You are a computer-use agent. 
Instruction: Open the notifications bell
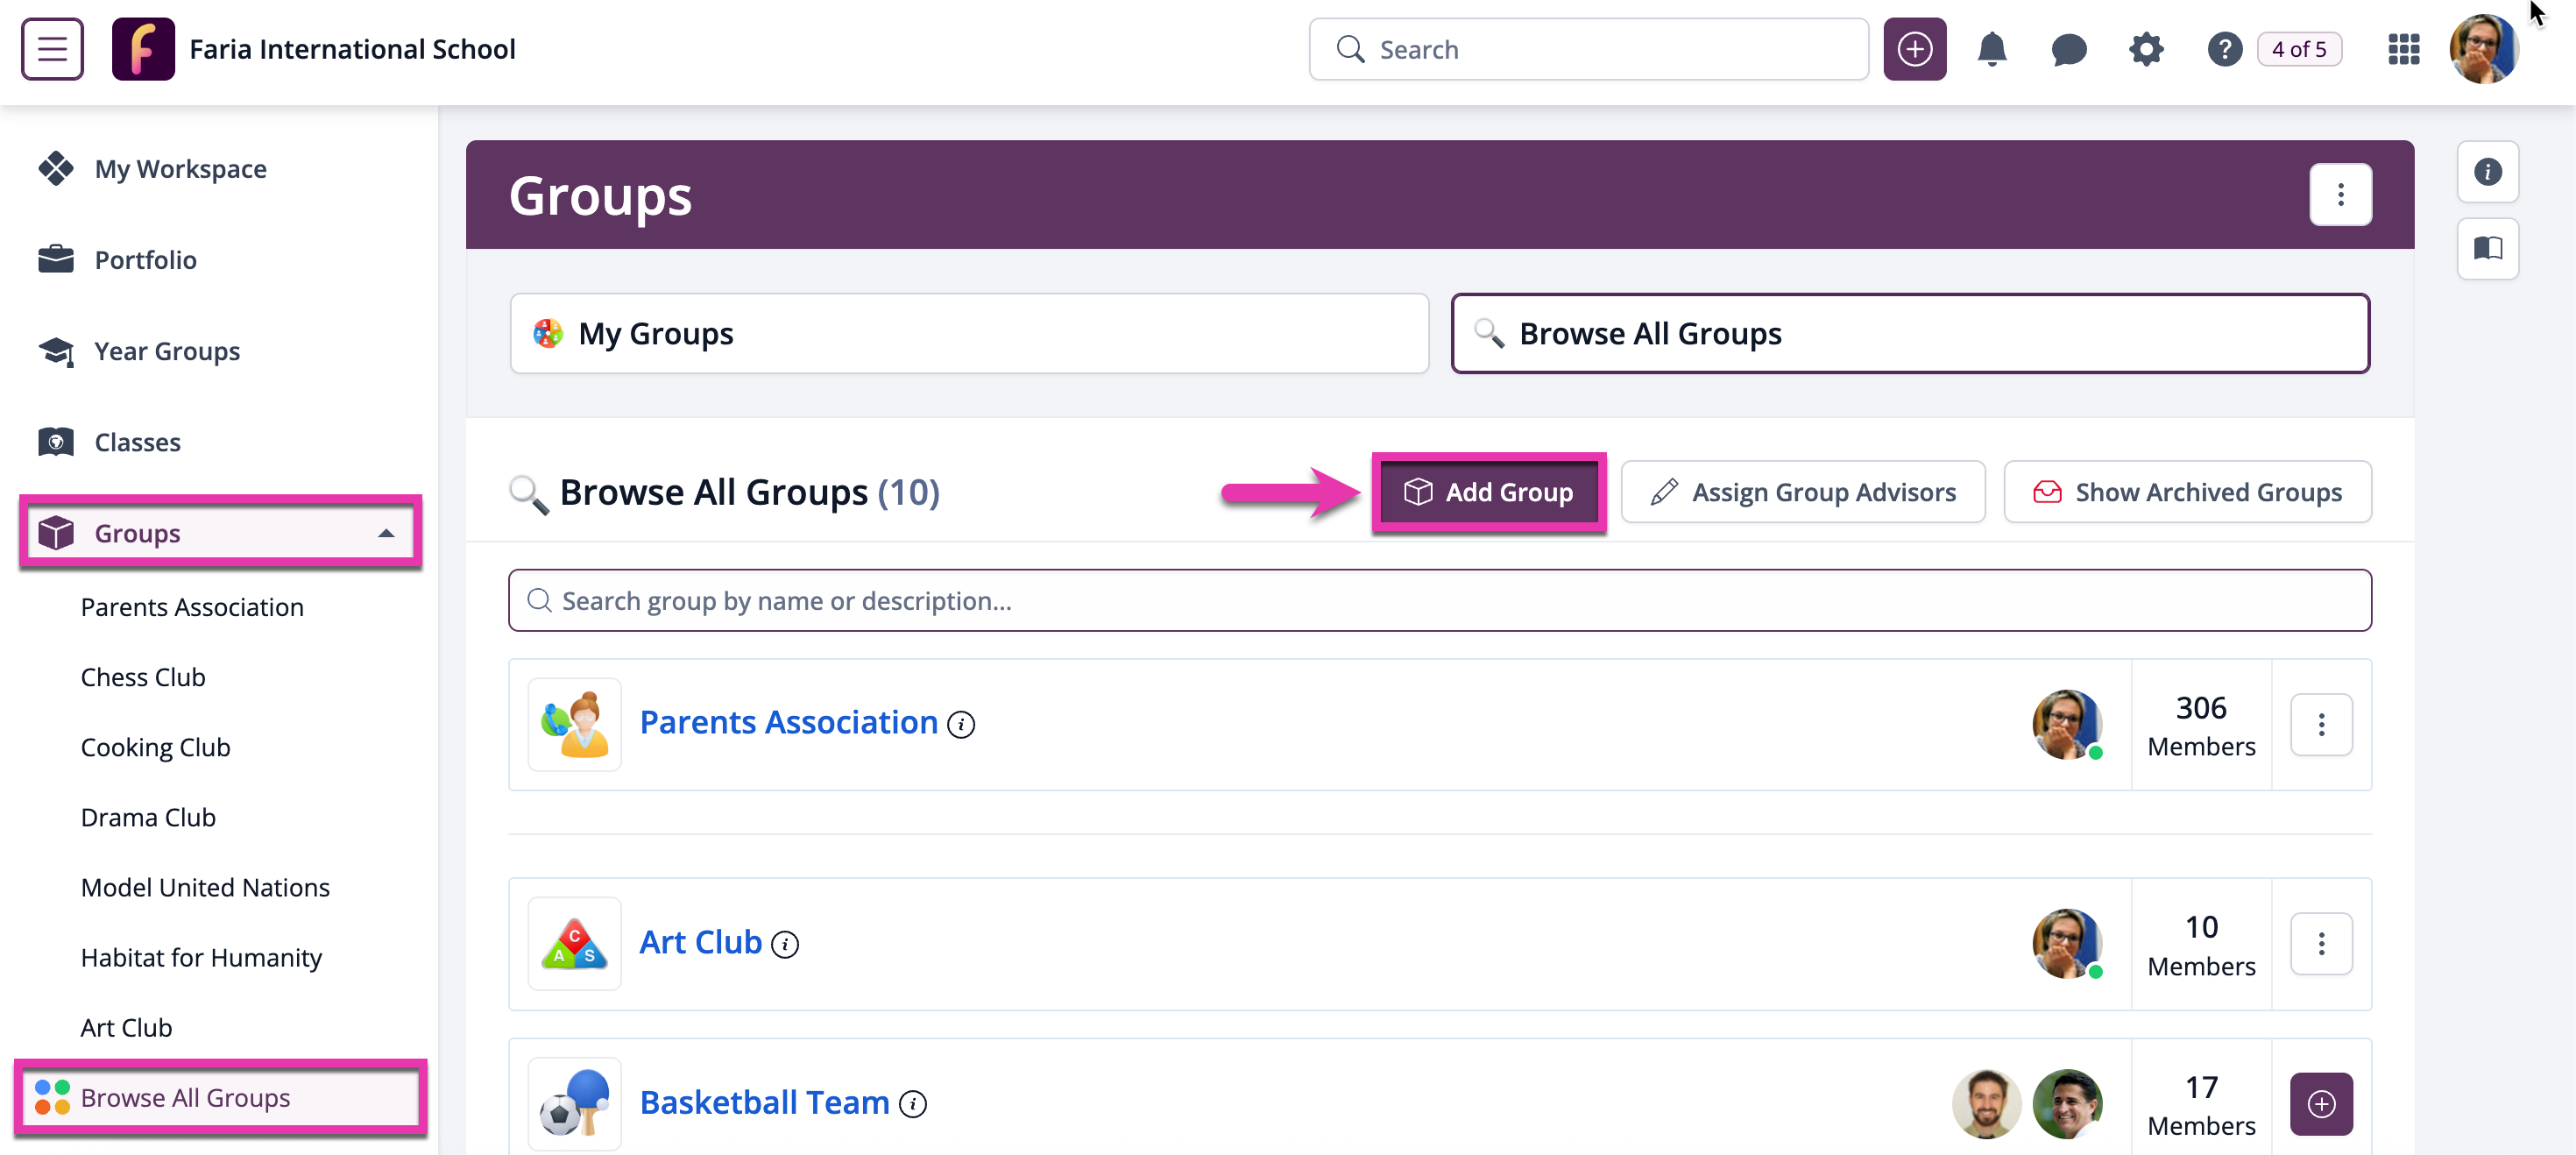pyautogui.click(x=1991, y=49)
